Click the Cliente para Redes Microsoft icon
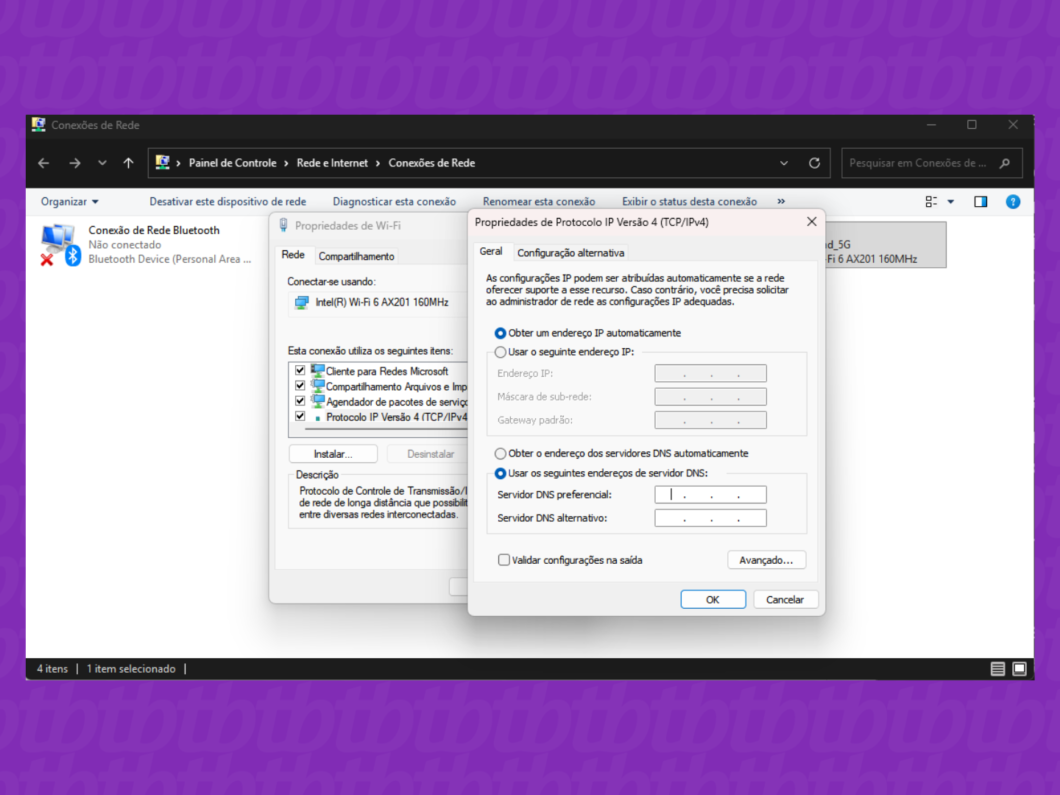 pyautogui.click(x=317, y=370)
